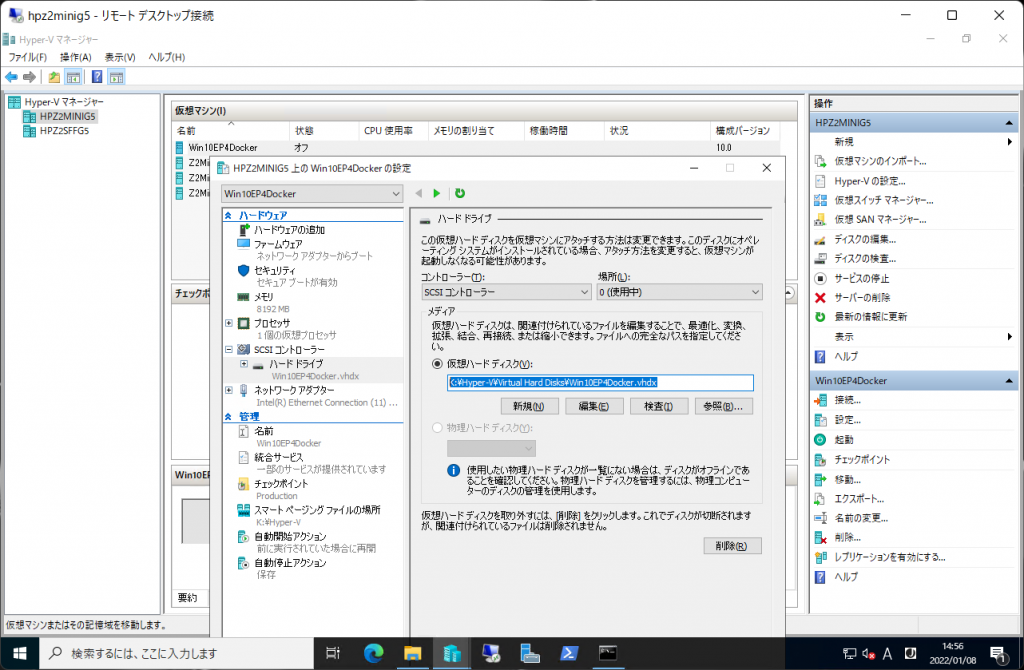Select 仮想ハード ディスク radio button

(x=438, y=364)
